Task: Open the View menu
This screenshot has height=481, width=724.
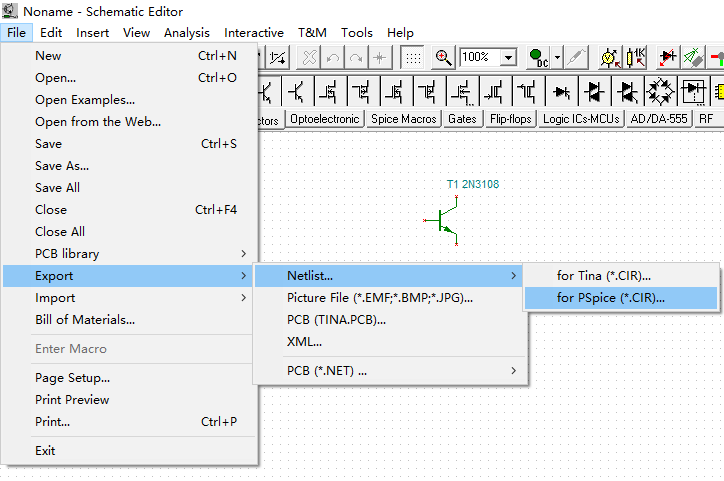Action: pyautogui.click(x=136, y=33)
